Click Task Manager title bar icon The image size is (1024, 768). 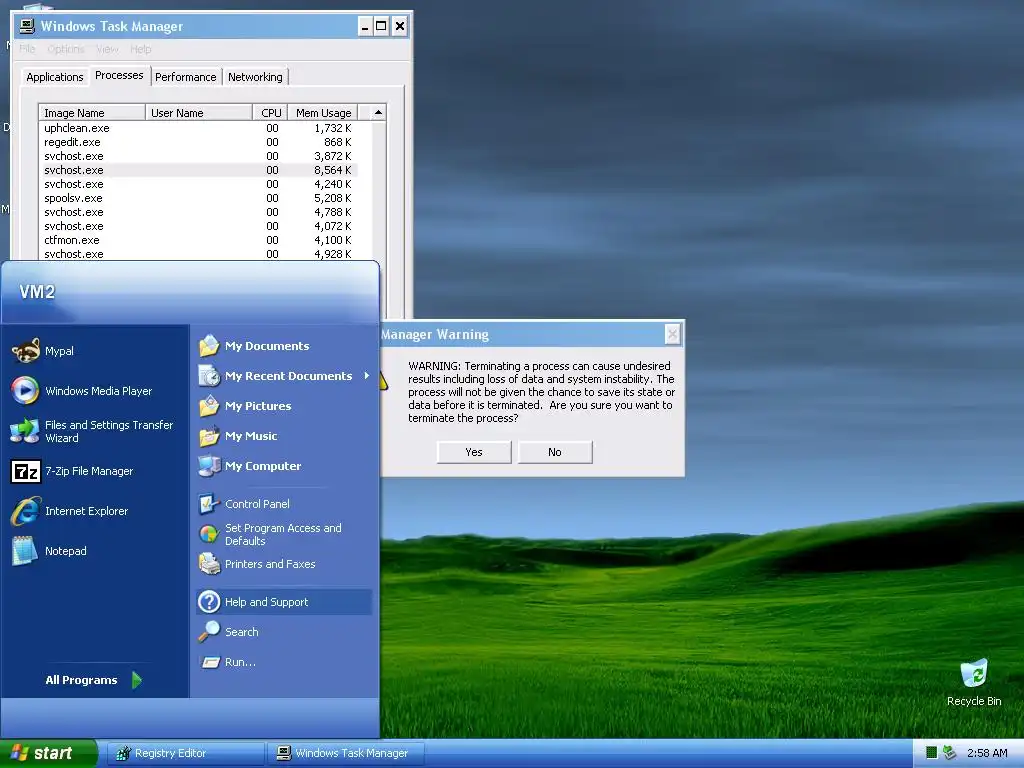click(x=27, y=26)
